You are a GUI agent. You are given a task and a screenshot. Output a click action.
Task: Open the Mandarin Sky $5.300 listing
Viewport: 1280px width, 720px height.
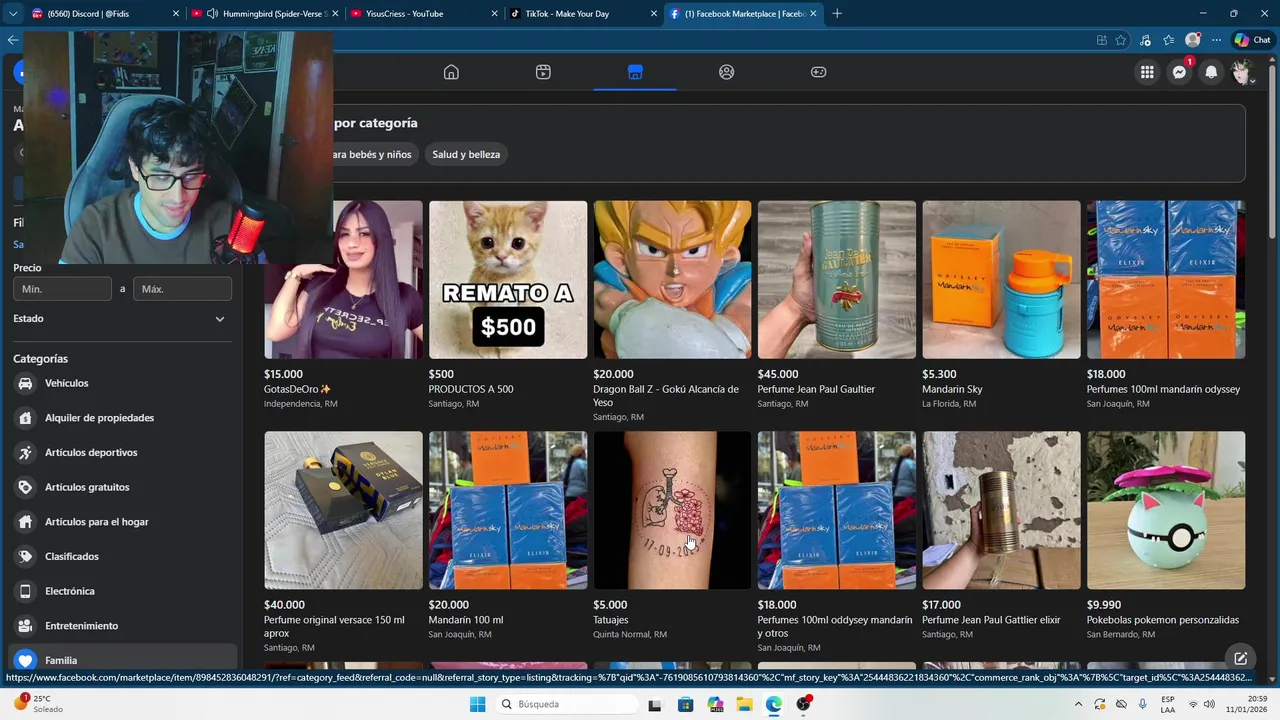coord(1001,305)
